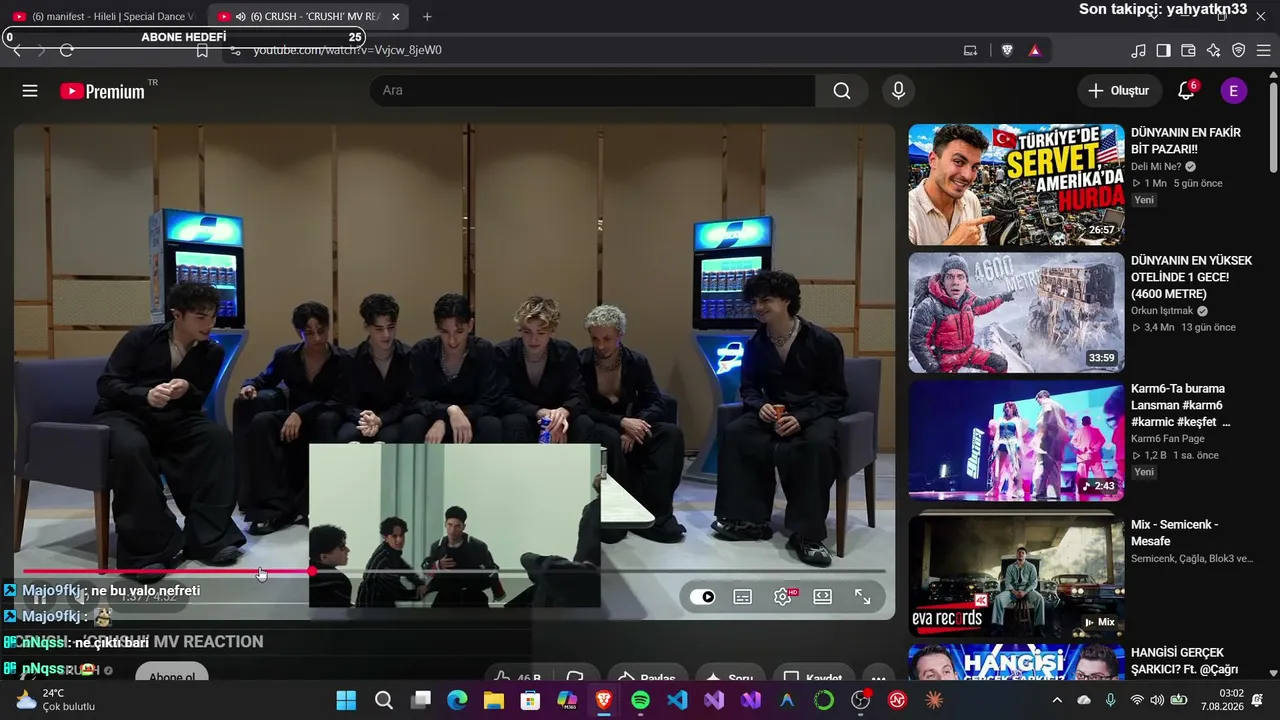Click the search magnifier button
Viewport: 1280px width, 720px height.
(x=842, y=91)
